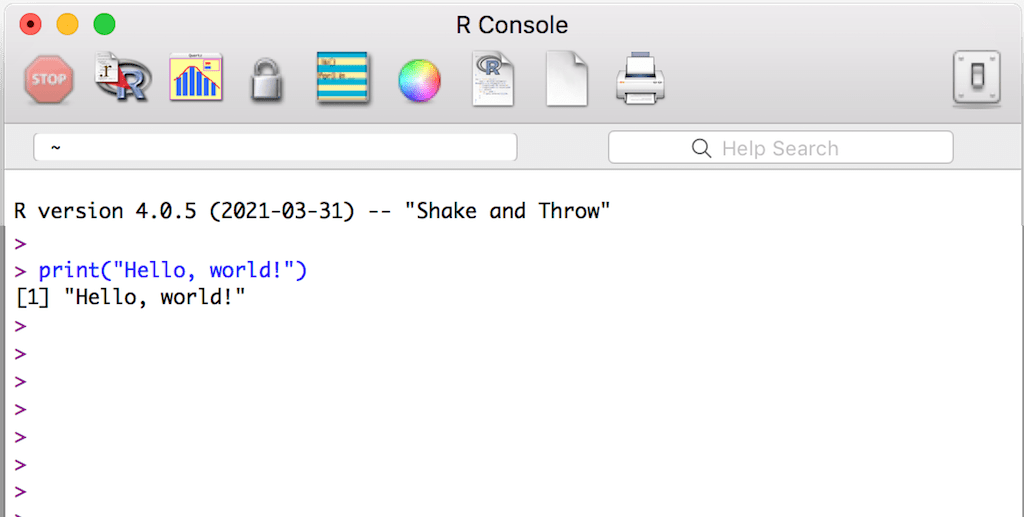Toggle the quit R power switch
Viewport: 1024px width, 517px height.
pyautogui.click(x=976, y=78)
